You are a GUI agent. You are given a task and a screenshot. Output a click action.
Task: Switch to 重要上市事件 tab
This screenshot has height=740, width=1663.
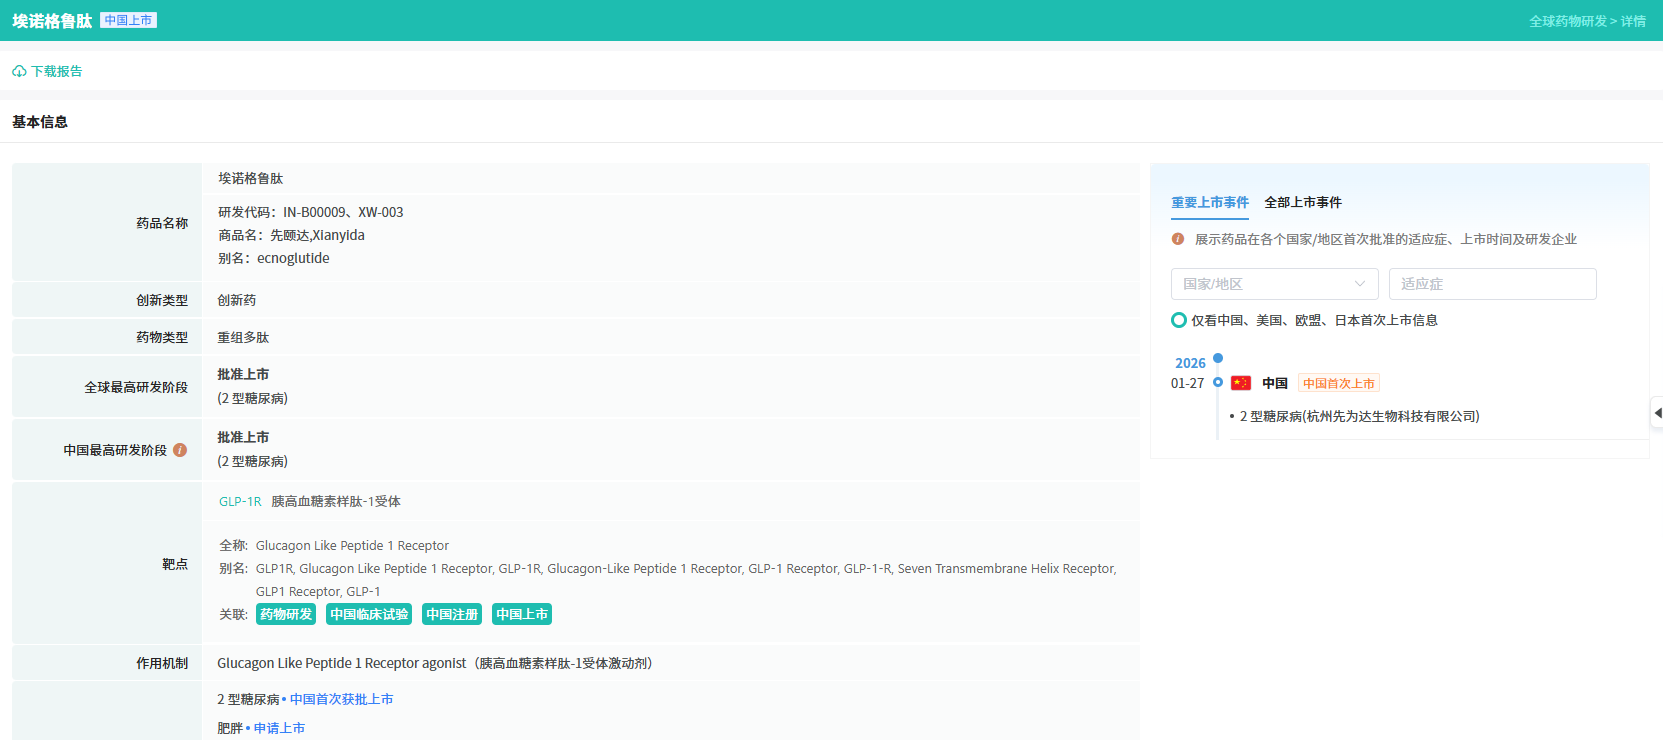tap(1210, 202)
